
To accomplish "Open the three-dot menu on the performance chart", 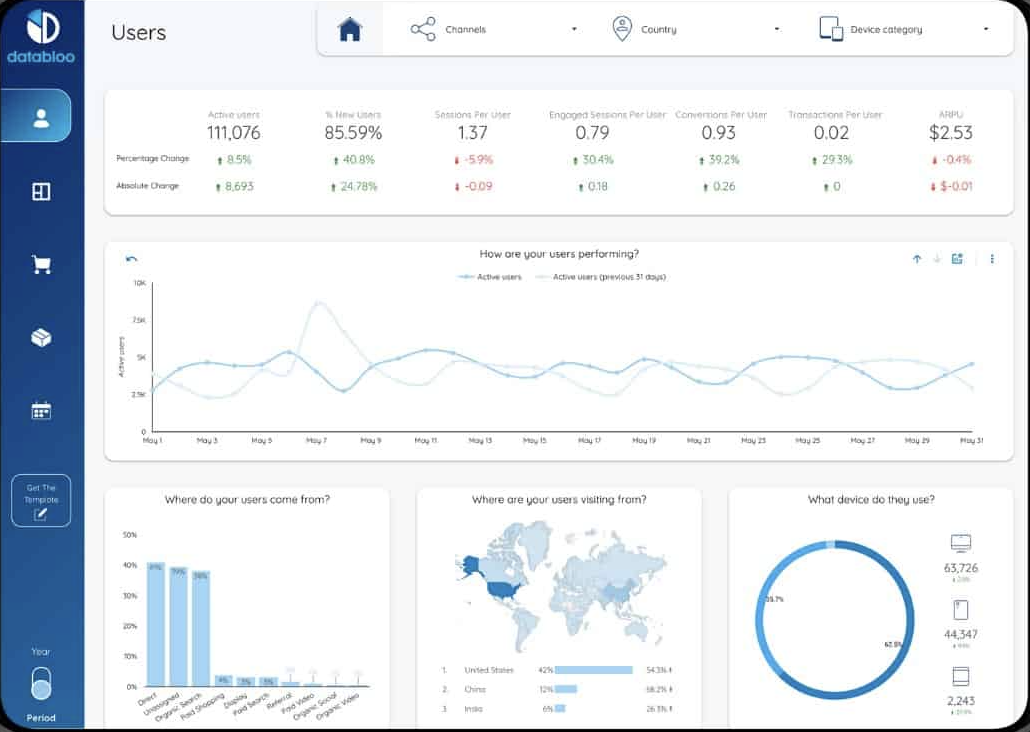I will click(991, 258).
